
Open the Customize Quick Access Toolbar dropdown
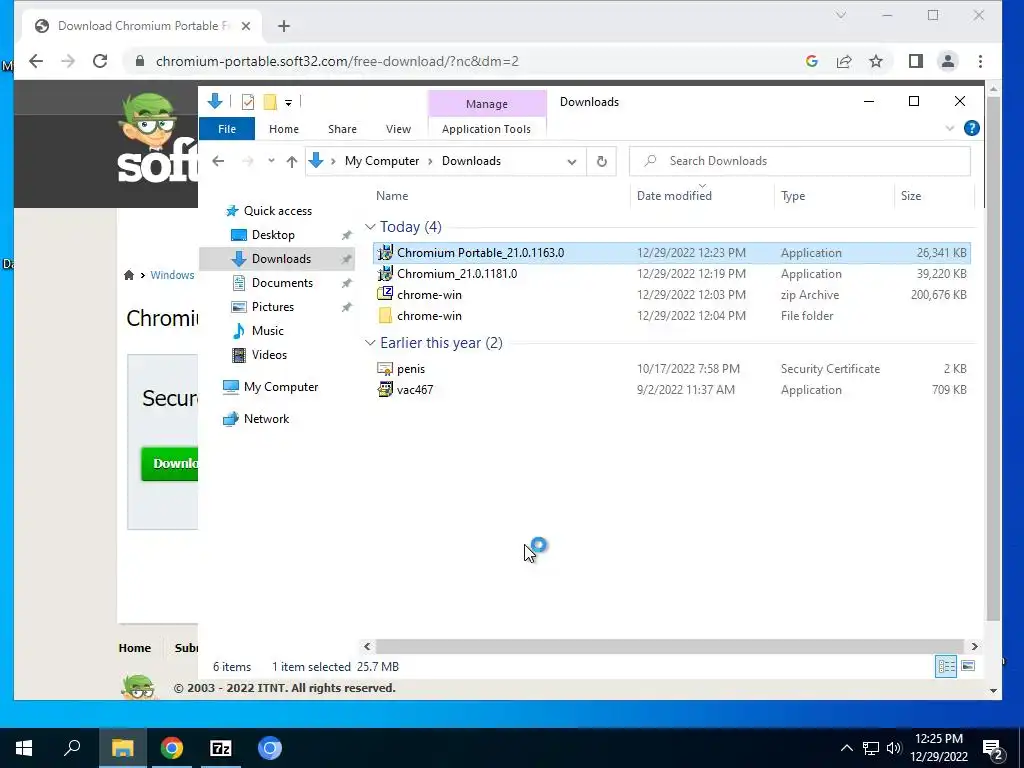pyautogui.click(x=288, y=103)
